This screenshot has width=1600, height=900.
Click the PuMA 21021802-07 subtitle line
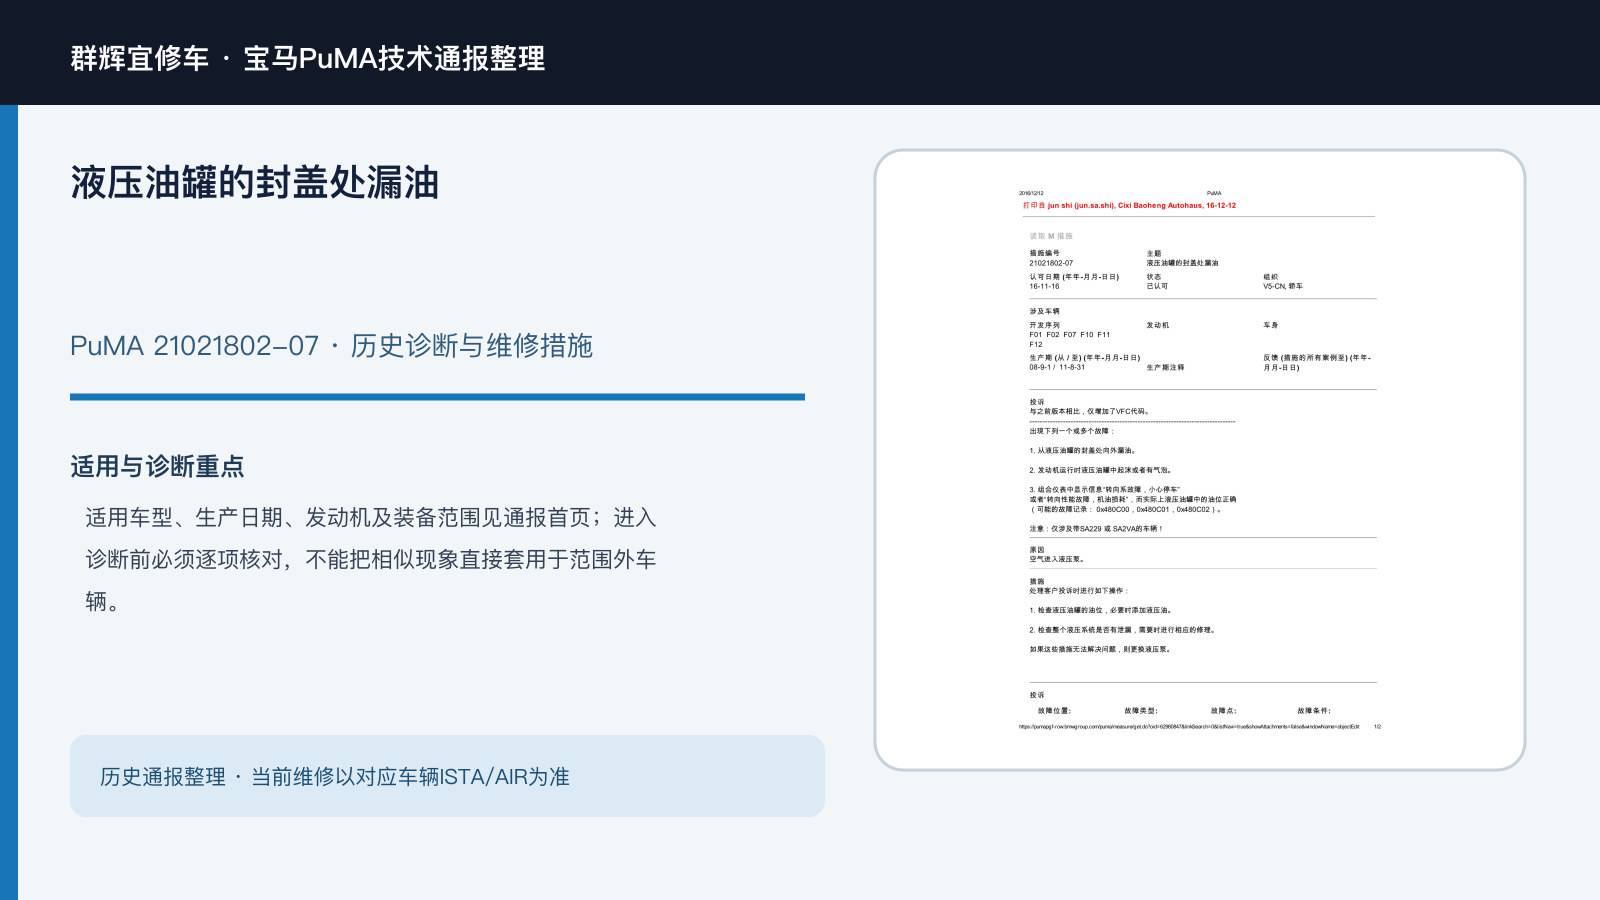pos(331,346)
